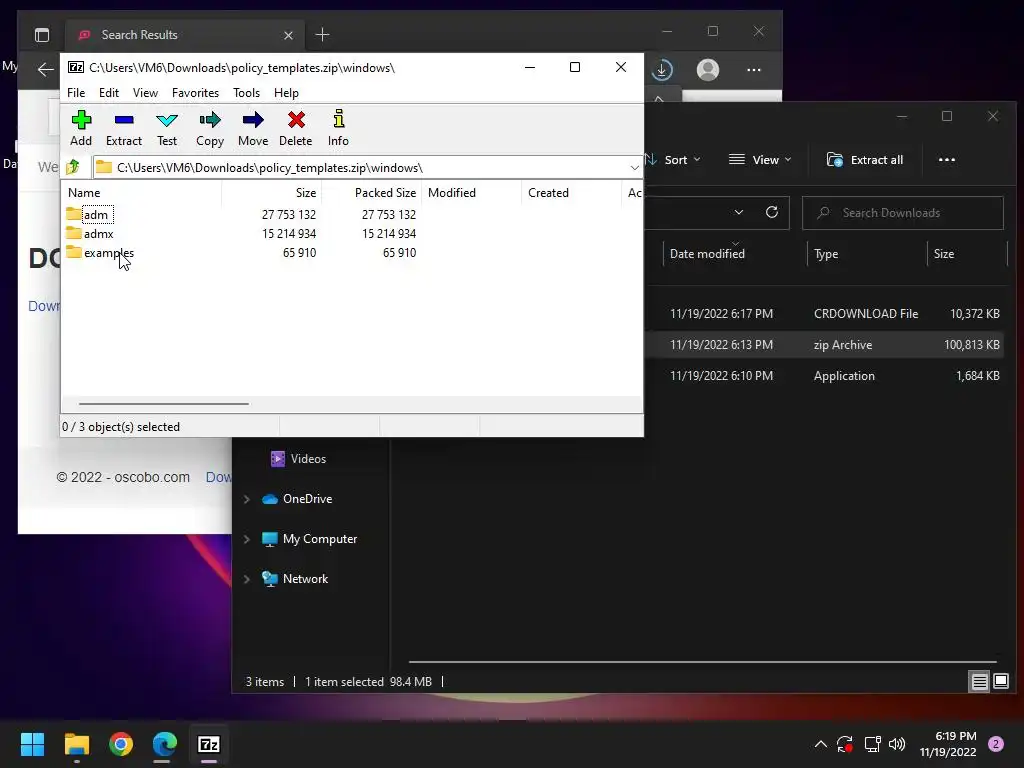Image resolution: width=1024 pixels, height=768 pixels.
Task: Open See more options in File Explorer
Action: coord(946,160)
